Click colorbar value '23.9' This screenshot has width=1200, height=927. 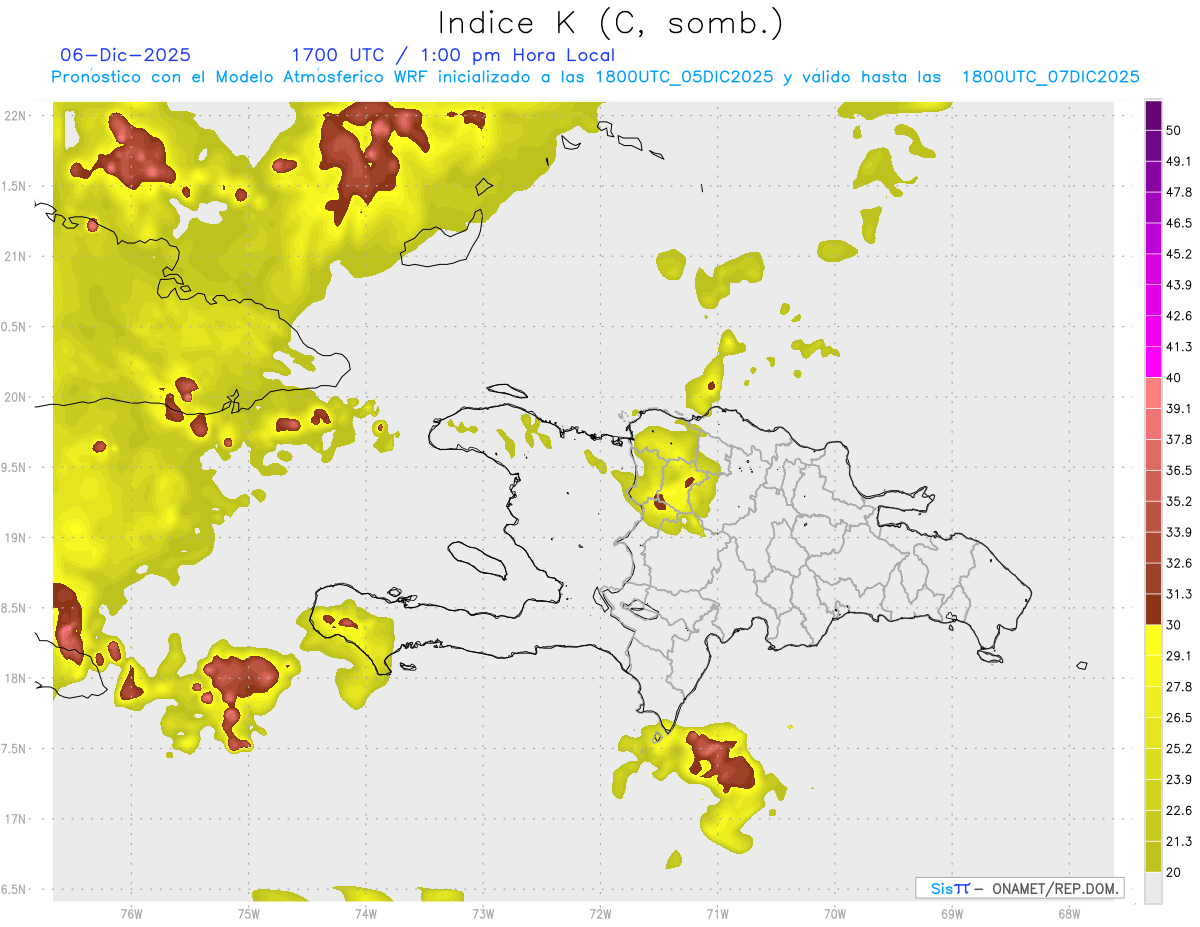pyautogui.click(x=1179, y=780)
